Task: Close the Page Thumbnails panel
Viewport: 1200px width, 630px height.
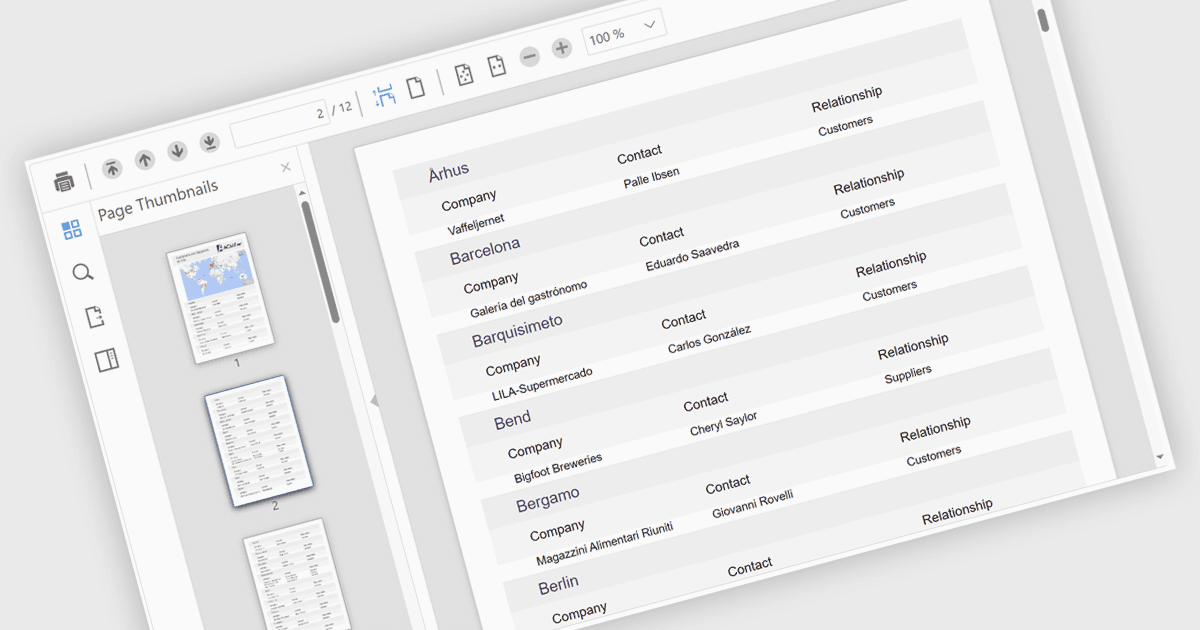Action: pyautogui.click(x=286, y=167)
